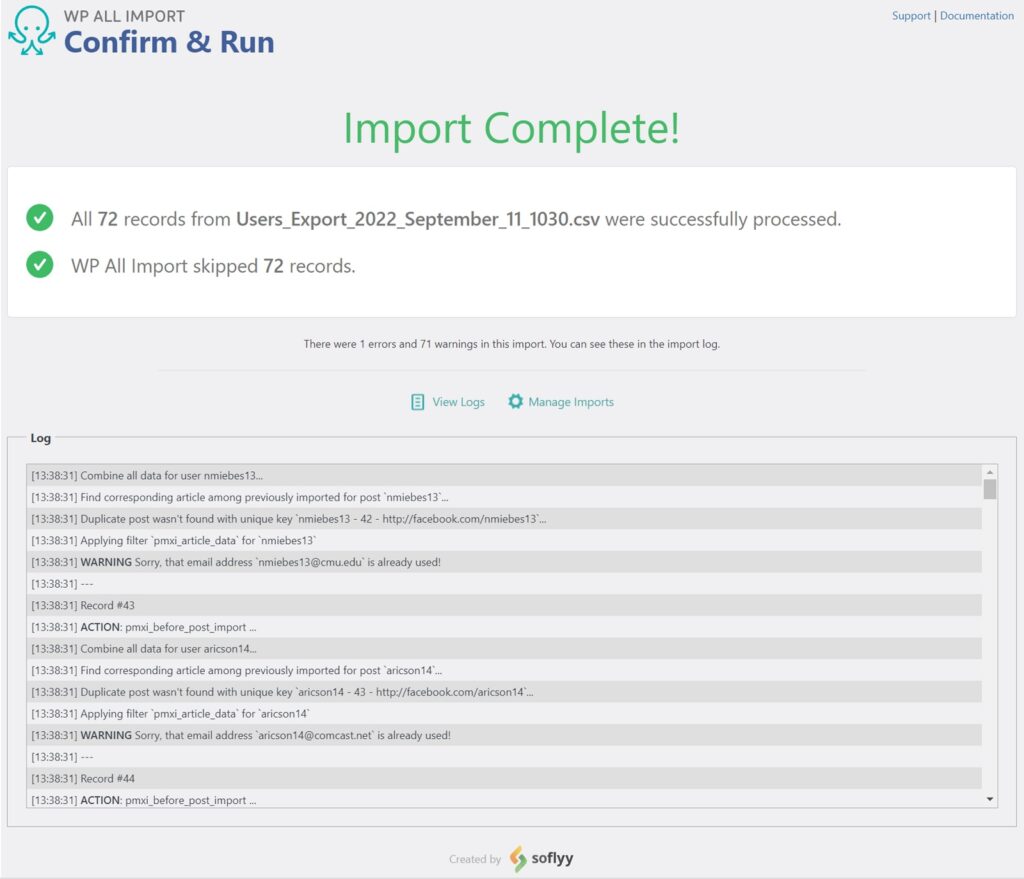The image size is (1024, 879).
Task: Click warning about aricson14@comcast.net already used
Action: click(504, 735)
